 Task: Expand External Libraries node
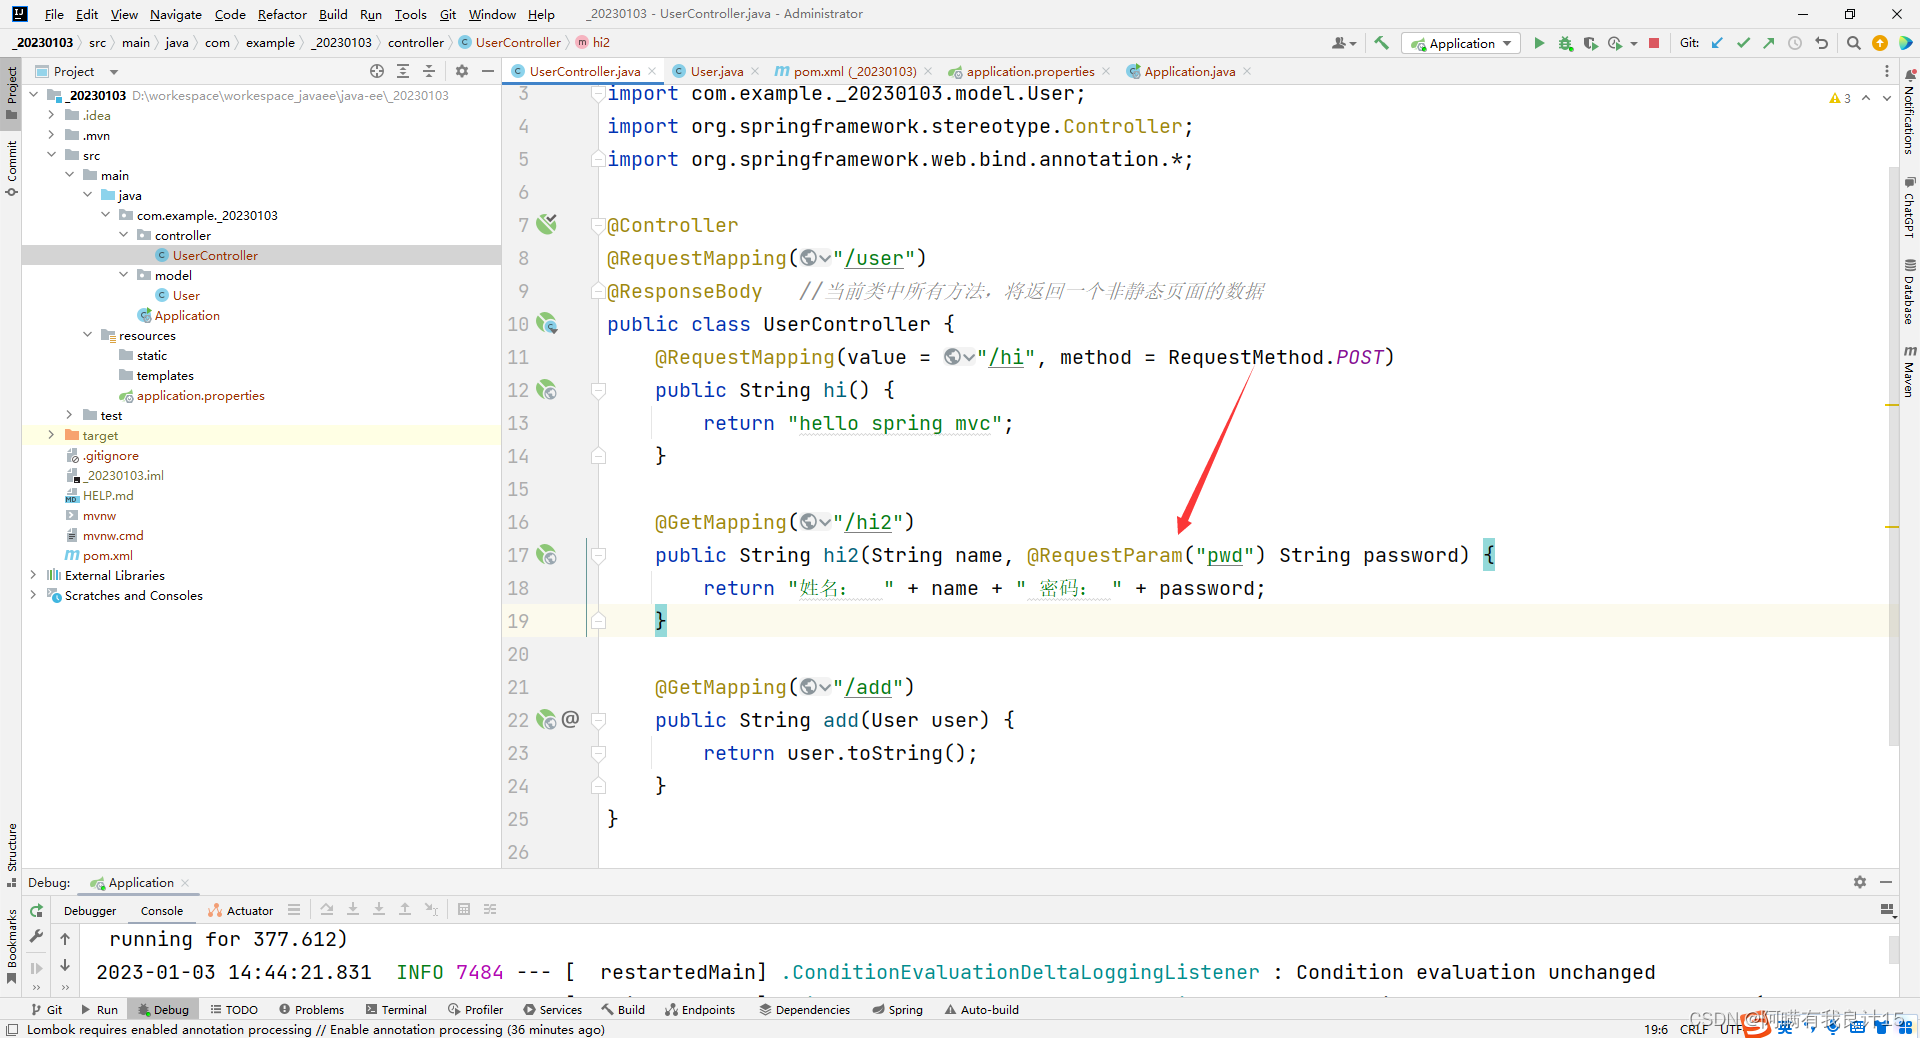(x=33, y=575)
